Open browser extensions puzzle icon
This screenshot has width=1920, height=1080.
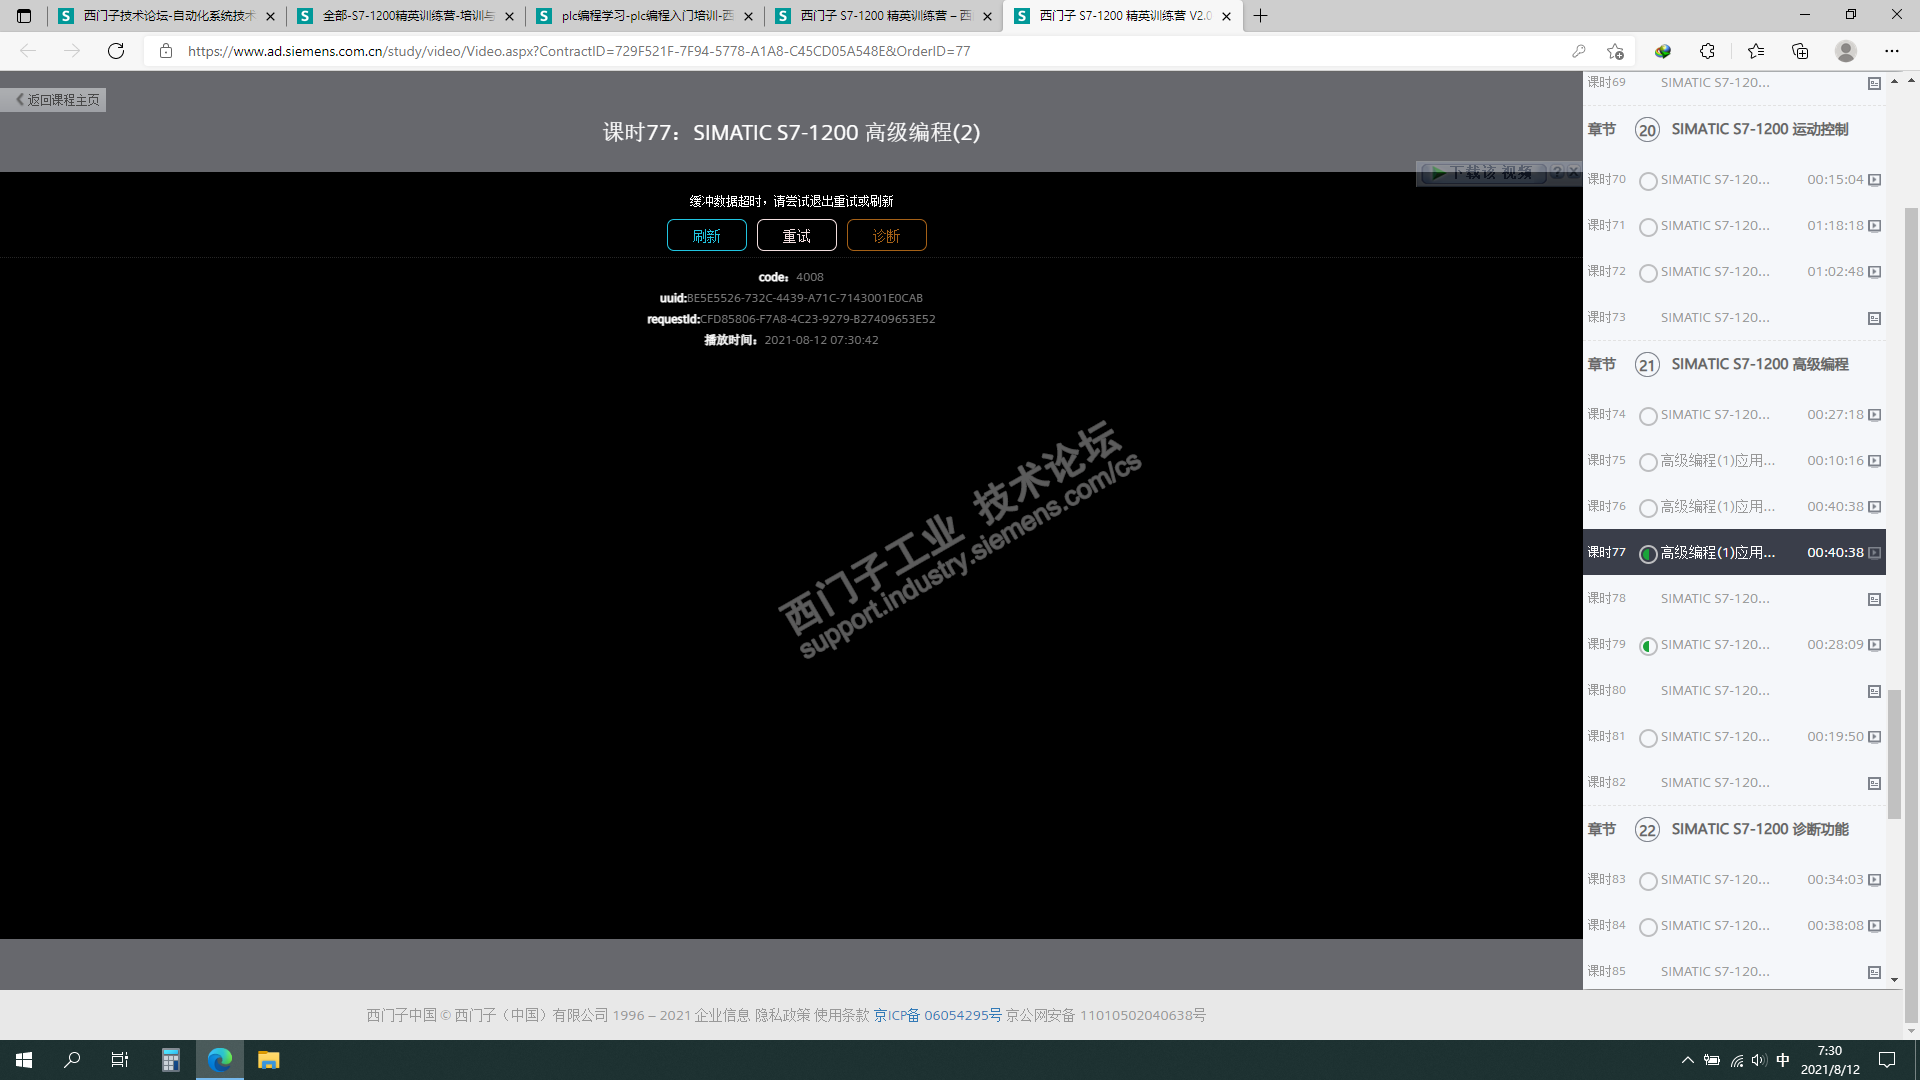[x=1707, y=51]
